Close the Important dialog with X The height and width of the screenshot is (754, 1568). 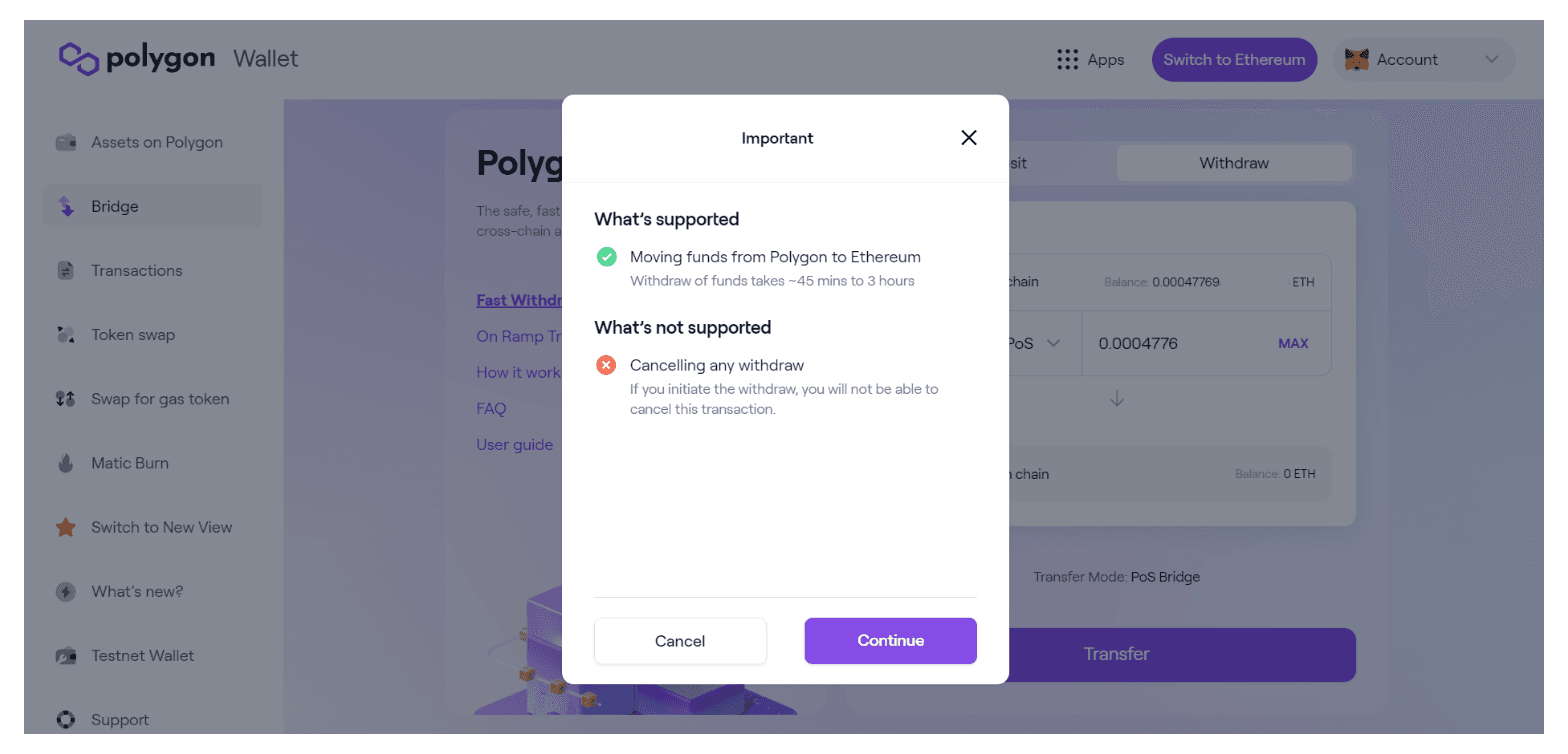pyautogui.click(x=968, y=138)
